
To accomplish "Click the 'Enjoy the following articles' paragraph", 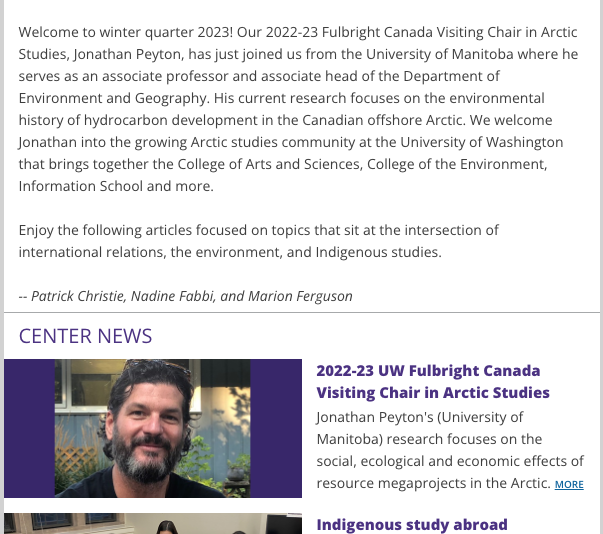I will click(x=259, y=241).
